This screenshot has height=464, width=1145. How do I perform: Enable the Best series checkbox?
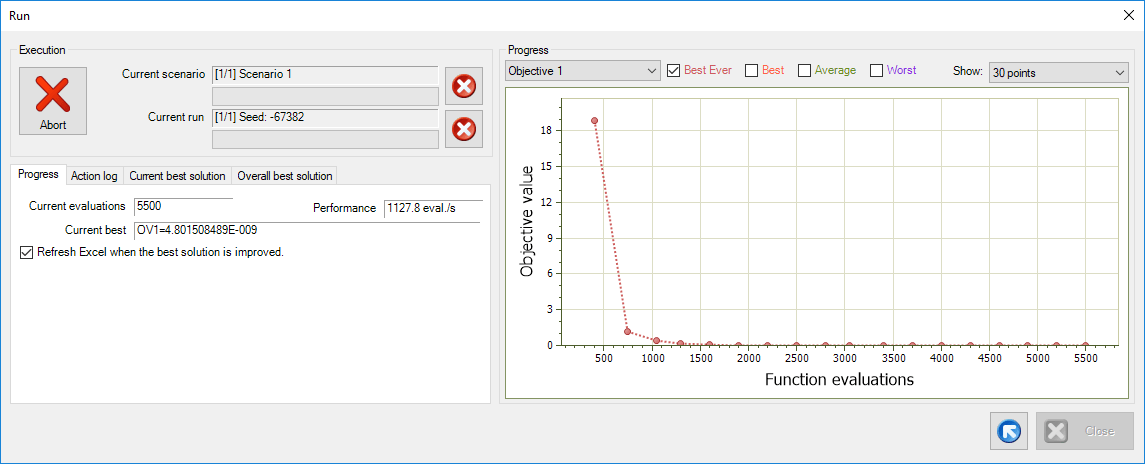point(752,71)
